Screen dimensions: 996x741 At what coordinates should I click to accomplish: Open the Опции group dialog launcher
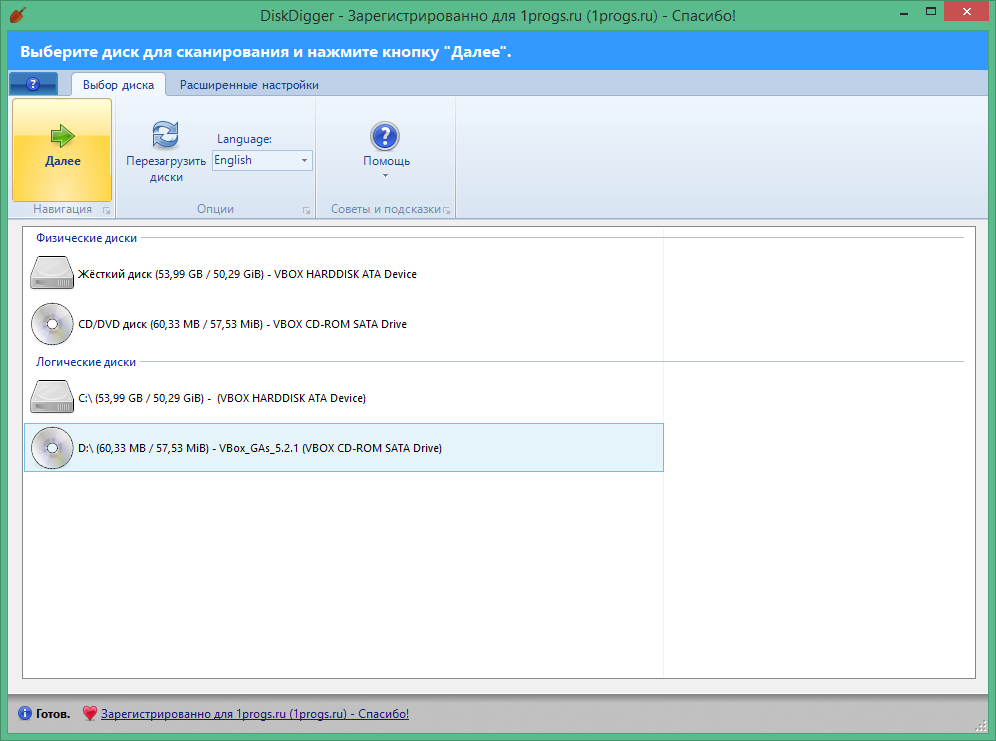click(306, 210)
